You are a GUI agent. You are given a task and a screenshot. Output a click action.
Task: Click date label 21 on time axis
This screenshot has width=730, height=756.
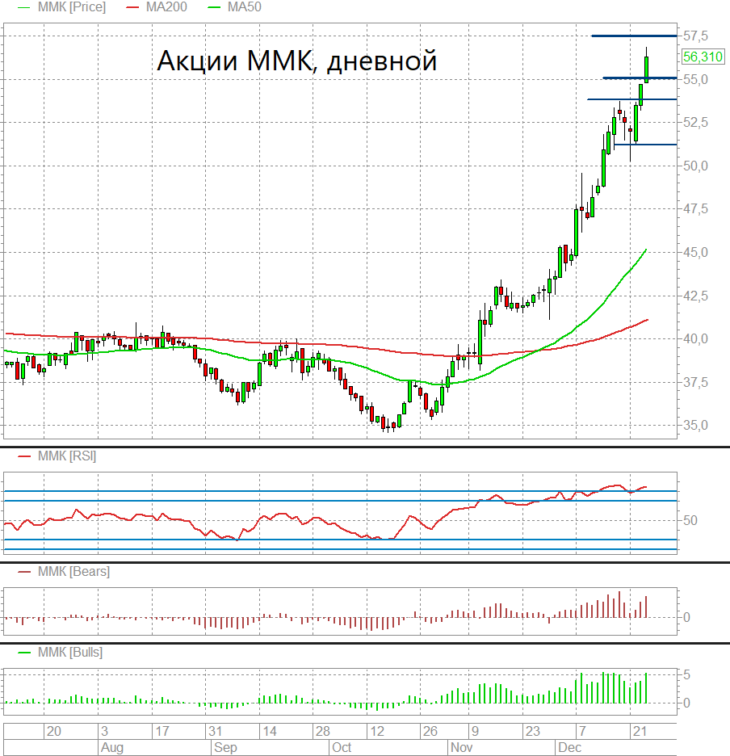pos(640,731)
